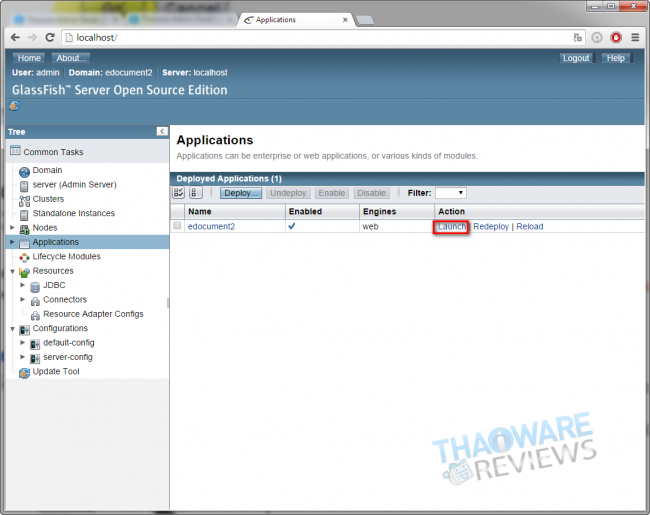
Task: Close the Applications browser tab
Action: click(x=345, y=19)
